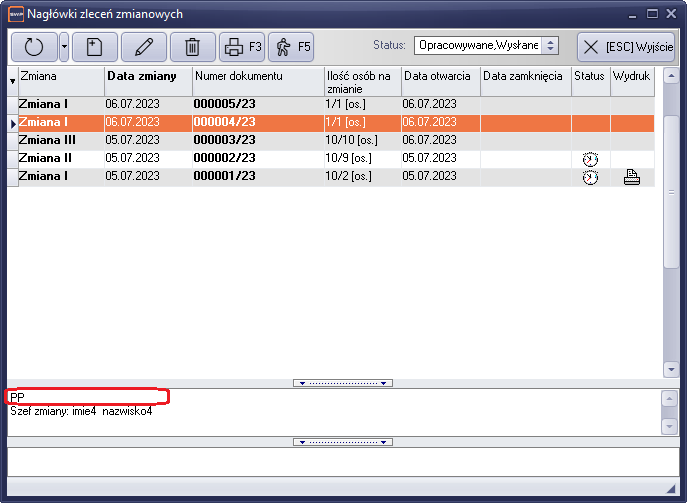Click the clock status icon for 000002/23
The width and height of the screenshot is (687, 503).
tap(590, 159)
